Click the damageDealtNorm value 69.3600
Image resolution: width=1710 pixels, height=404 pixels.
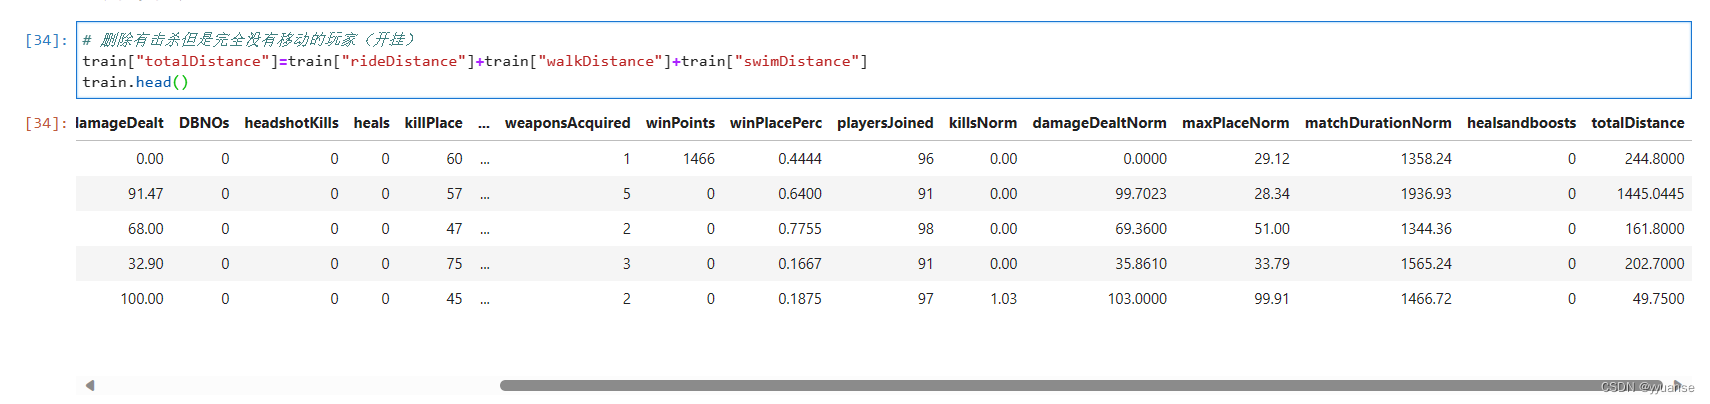[x=1141, y=229]
